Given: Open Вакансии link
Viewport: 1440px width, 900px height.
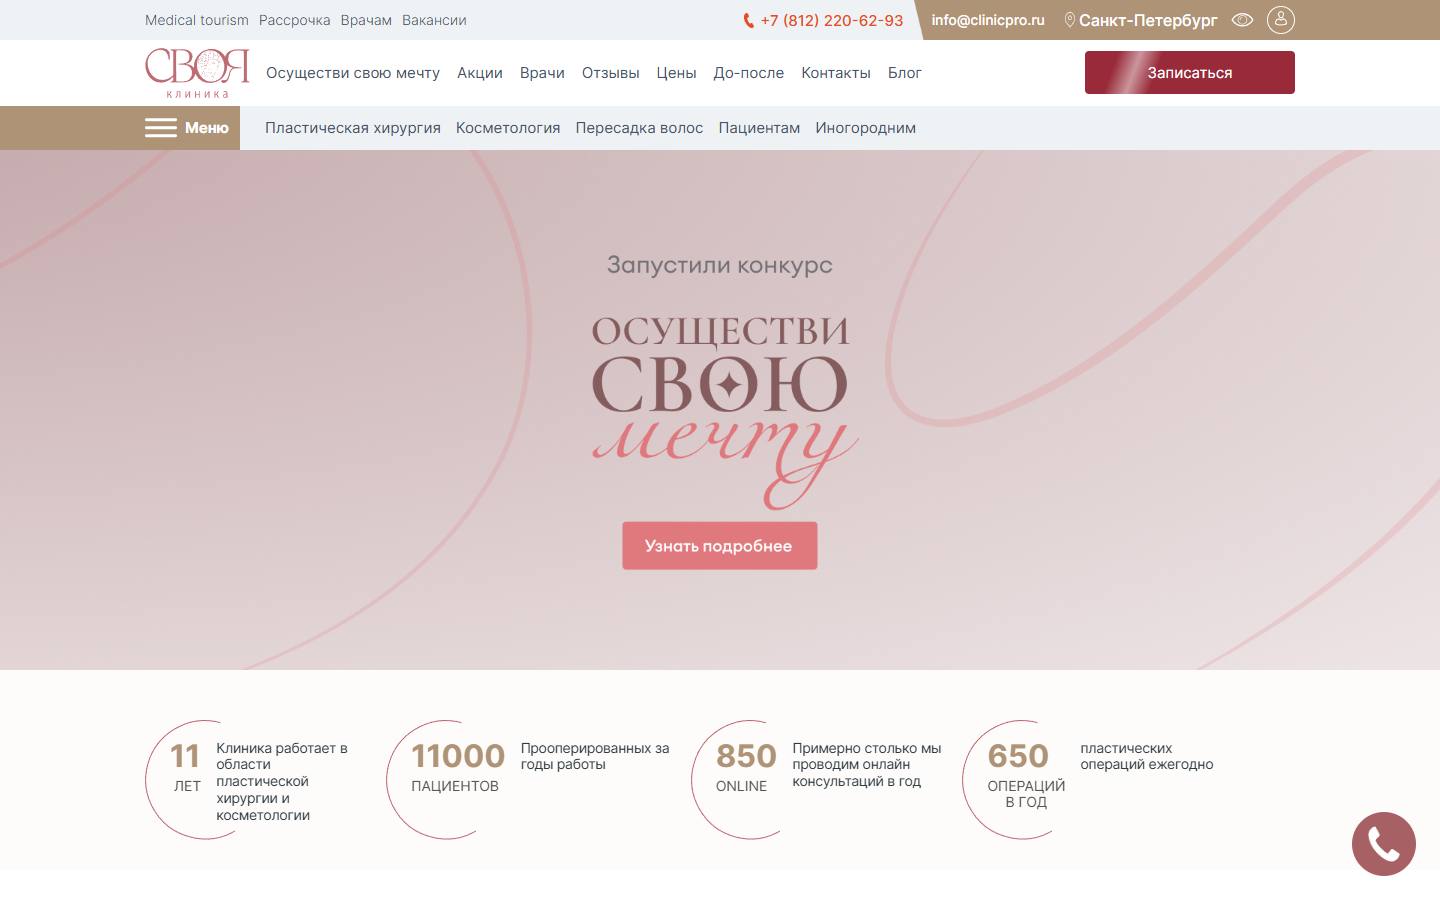Looking at the screenshot, I should point(434,20).
